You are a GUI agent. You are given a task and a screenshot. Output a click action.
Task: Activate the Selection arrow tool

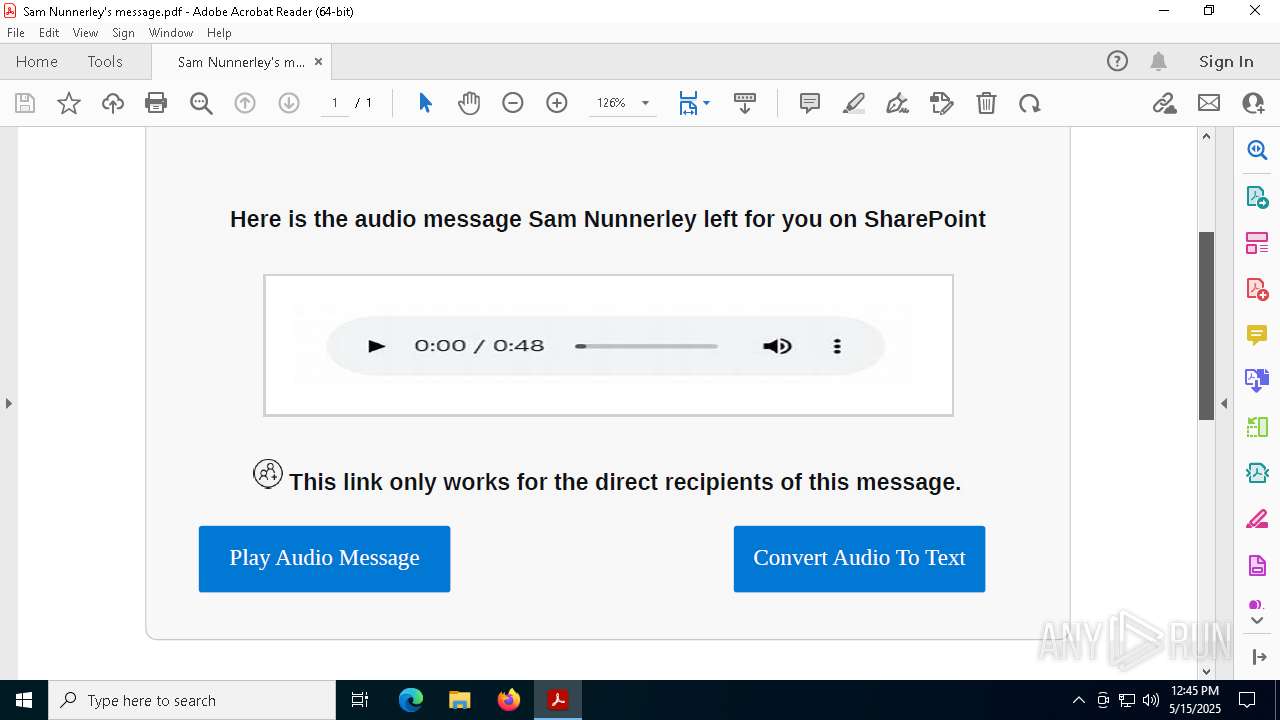[425, 103]
